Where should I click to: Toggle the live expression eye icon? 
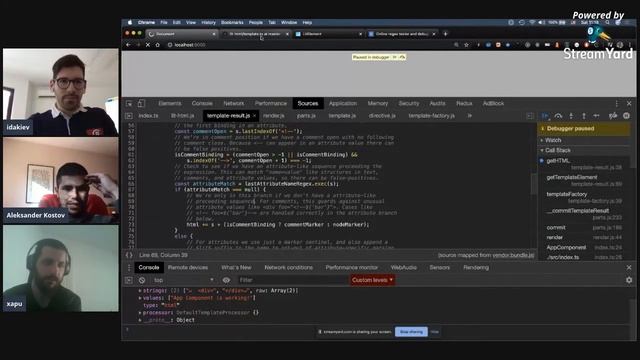[x=226, y=280]
